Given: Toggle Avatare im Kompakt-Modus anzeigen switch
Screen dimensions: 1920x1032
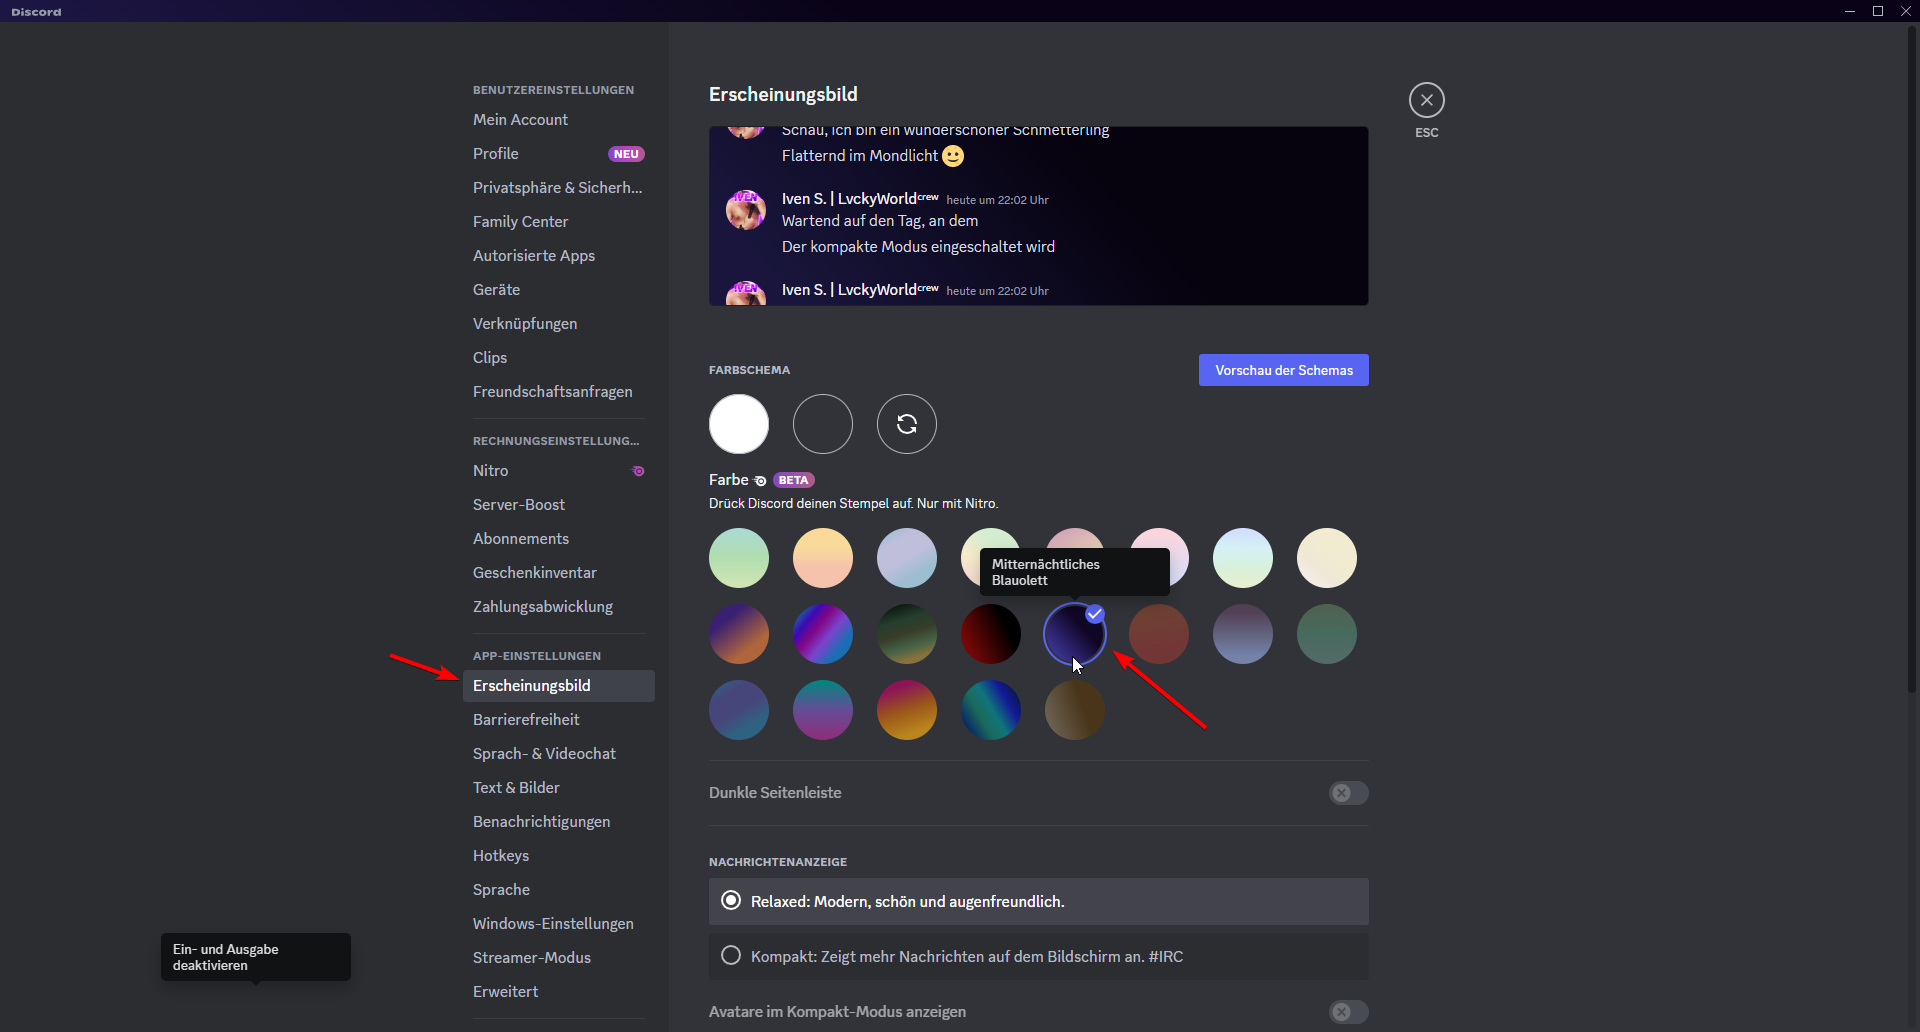Looking at the screenshot, I should (x=1347, y=1012).
